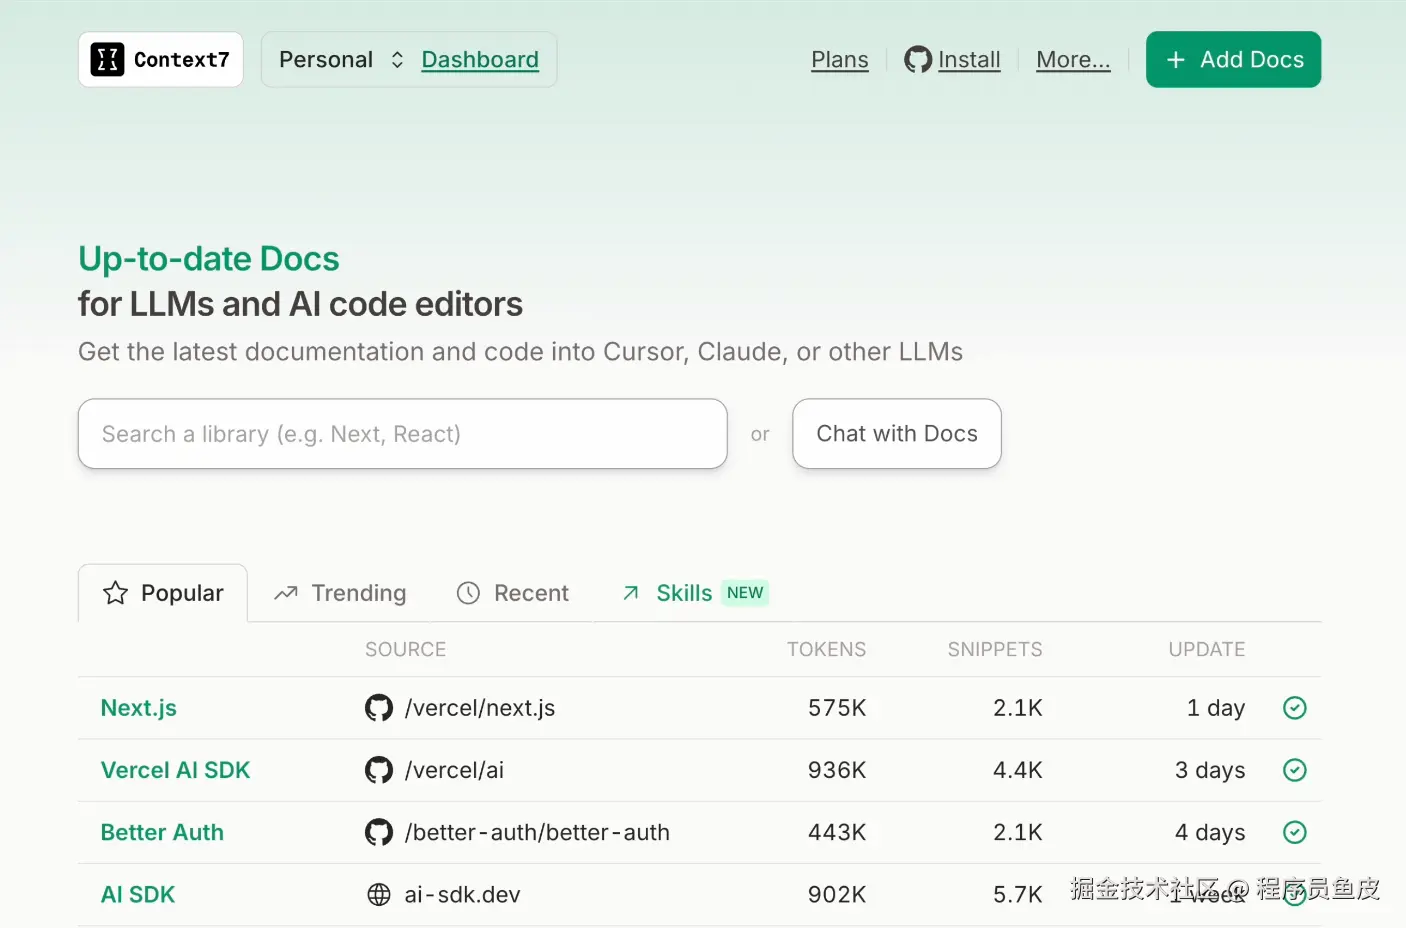Click the green check icon for Next.js
The width and height of the screenshot is (1406, 928).
tap(1294, 708)
